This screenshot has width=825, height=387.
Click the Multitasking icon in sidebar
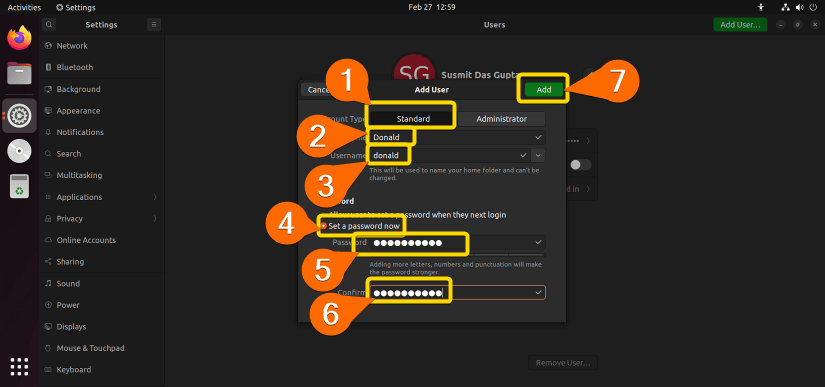(x=48, y=175)
